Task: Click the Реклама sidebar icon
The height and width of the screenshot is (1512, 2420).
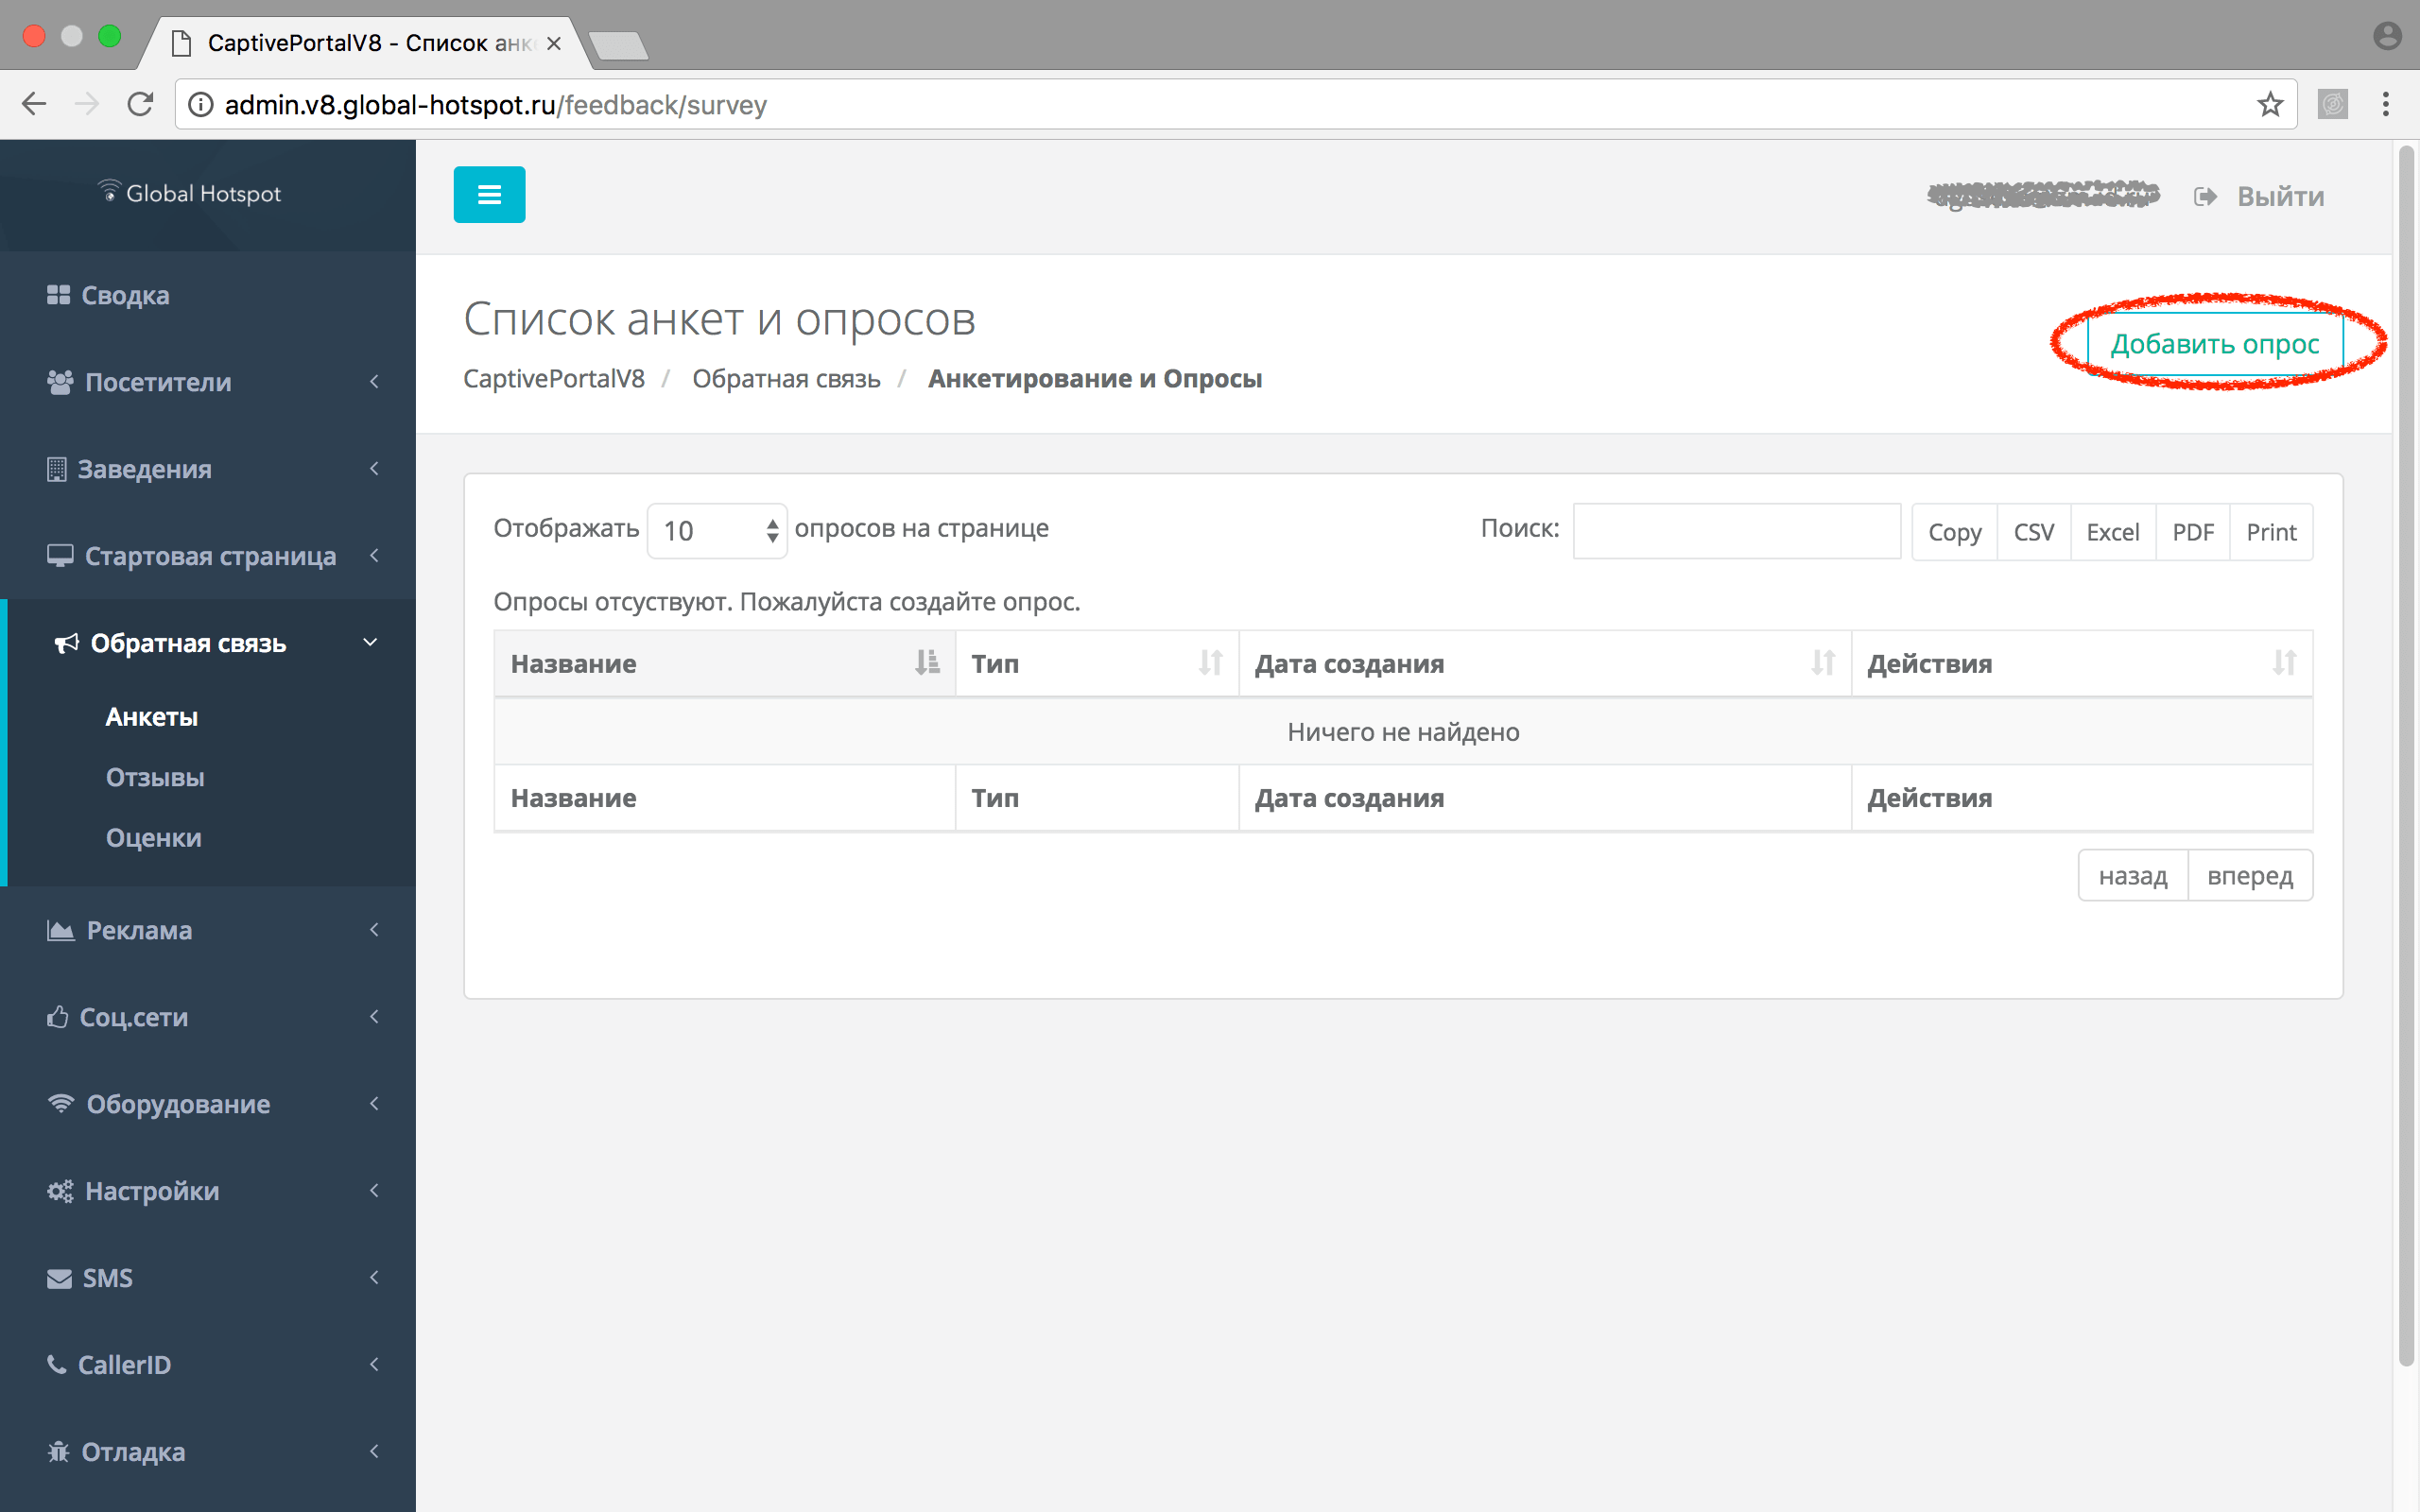Action: 61,928
